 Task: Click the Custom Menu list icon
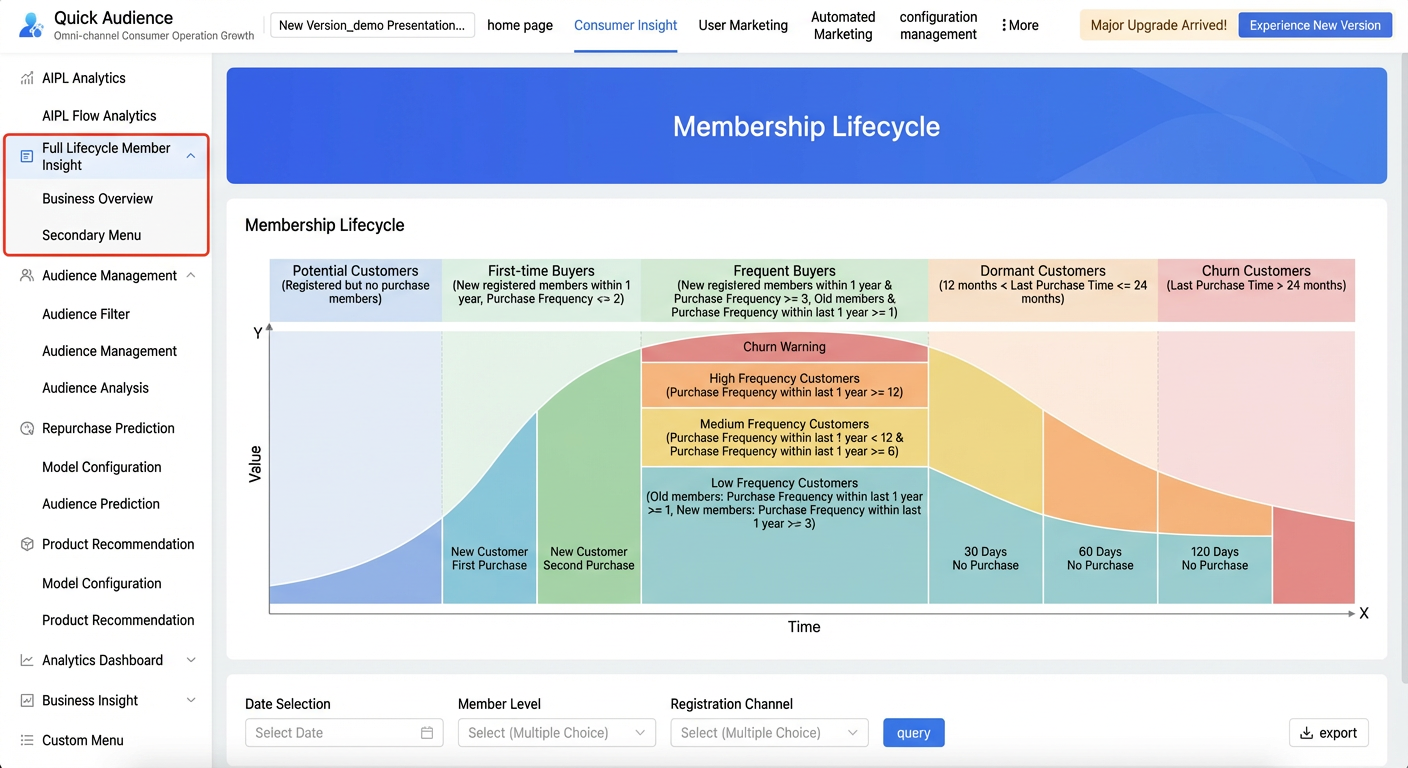27,740
